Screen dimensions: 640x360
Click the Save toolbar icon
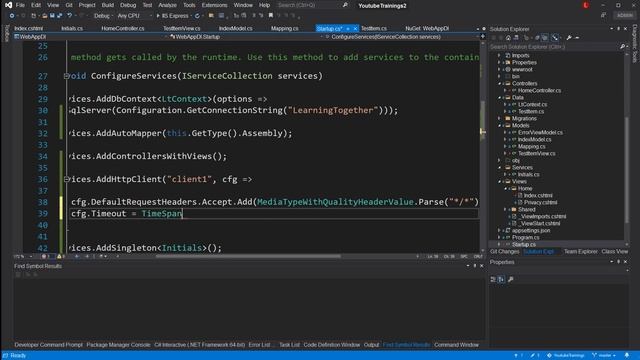tap(52, 16)
